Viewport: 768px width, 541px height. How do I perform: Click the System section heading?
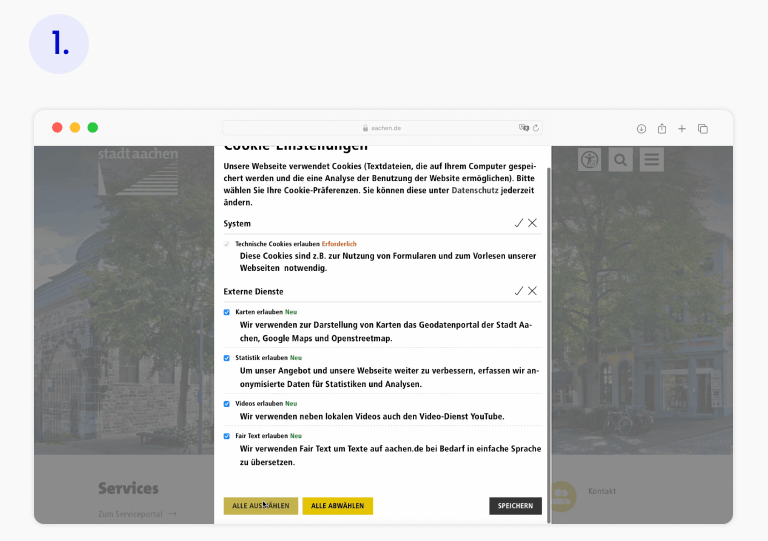point(237,224)
